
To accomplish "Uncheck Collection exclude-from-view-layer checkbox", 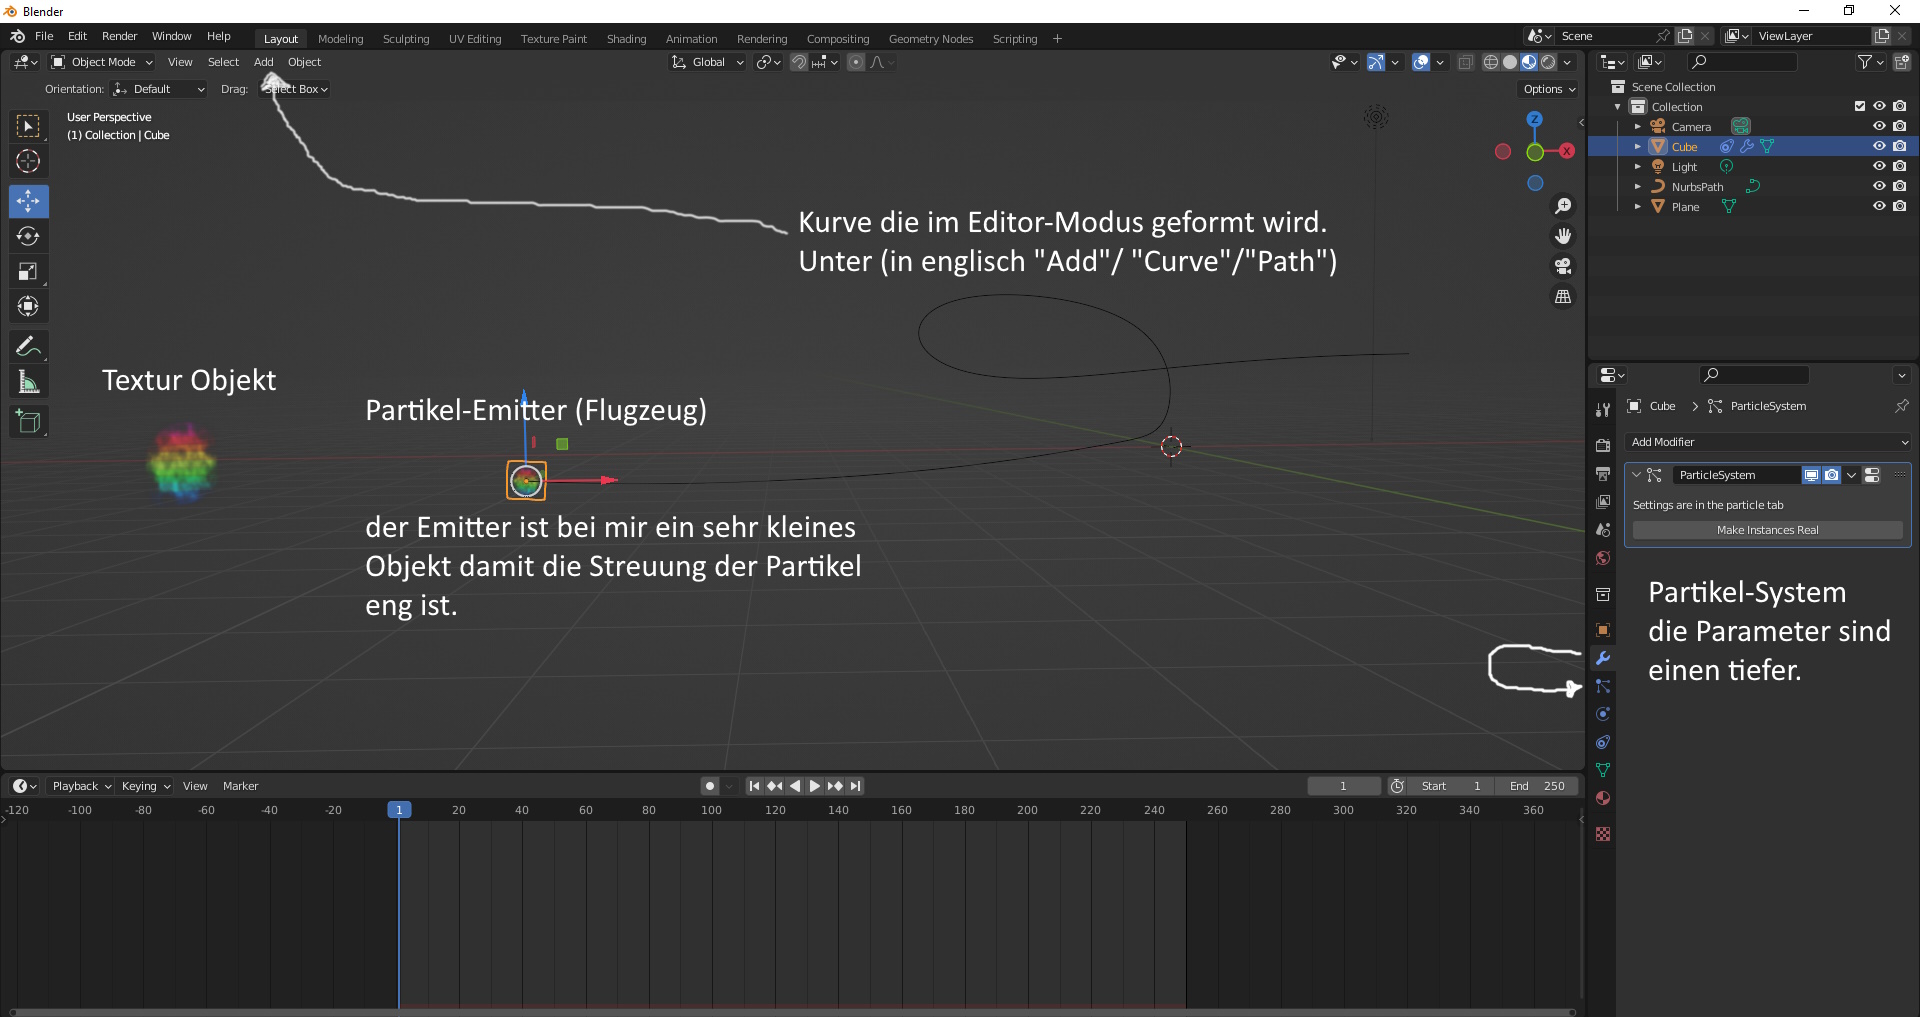I will coord(1859,106).
